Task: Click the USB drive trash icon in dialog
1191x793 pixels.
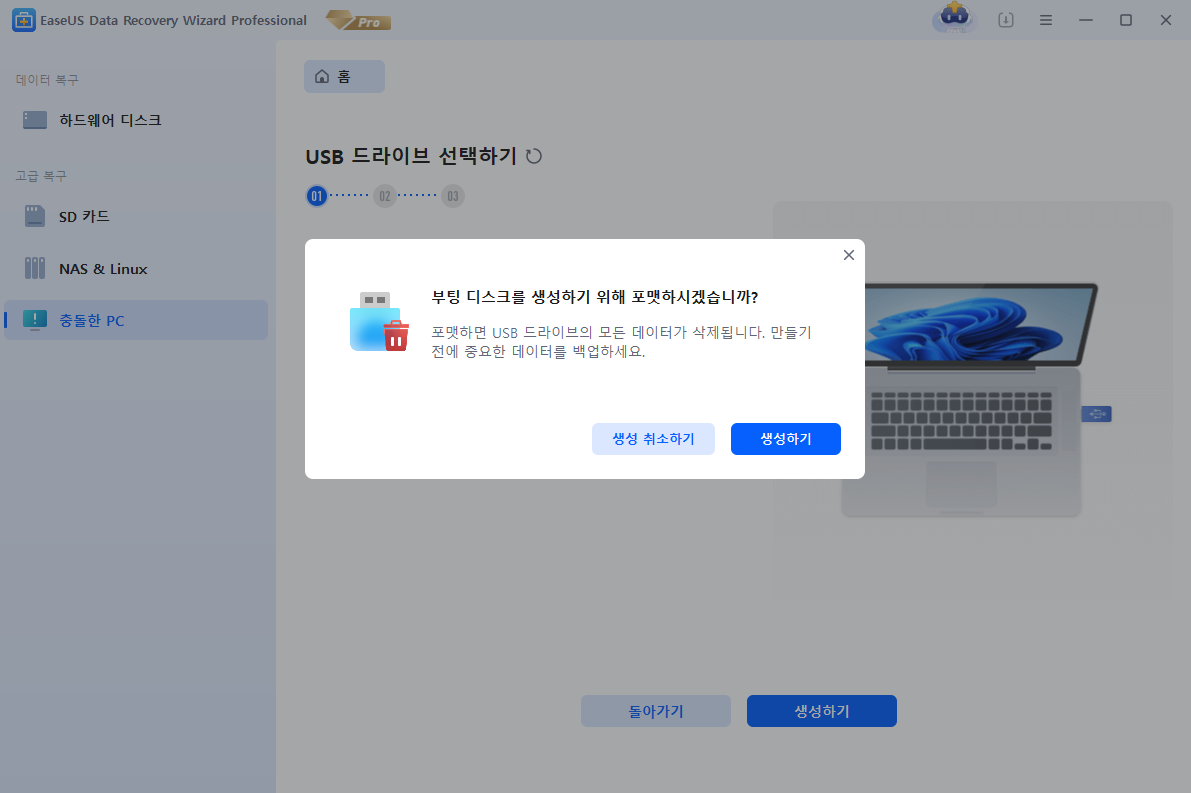Action: tap(379, 321)
